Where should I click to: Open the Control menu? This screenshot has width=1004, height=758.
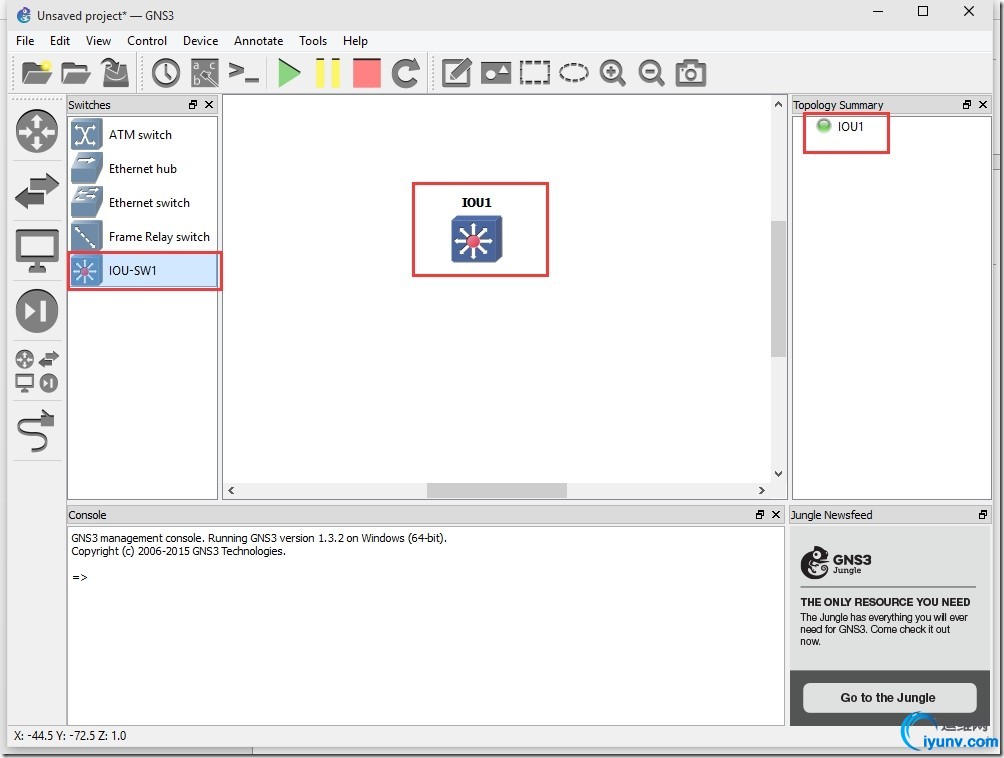click(147, 40)
